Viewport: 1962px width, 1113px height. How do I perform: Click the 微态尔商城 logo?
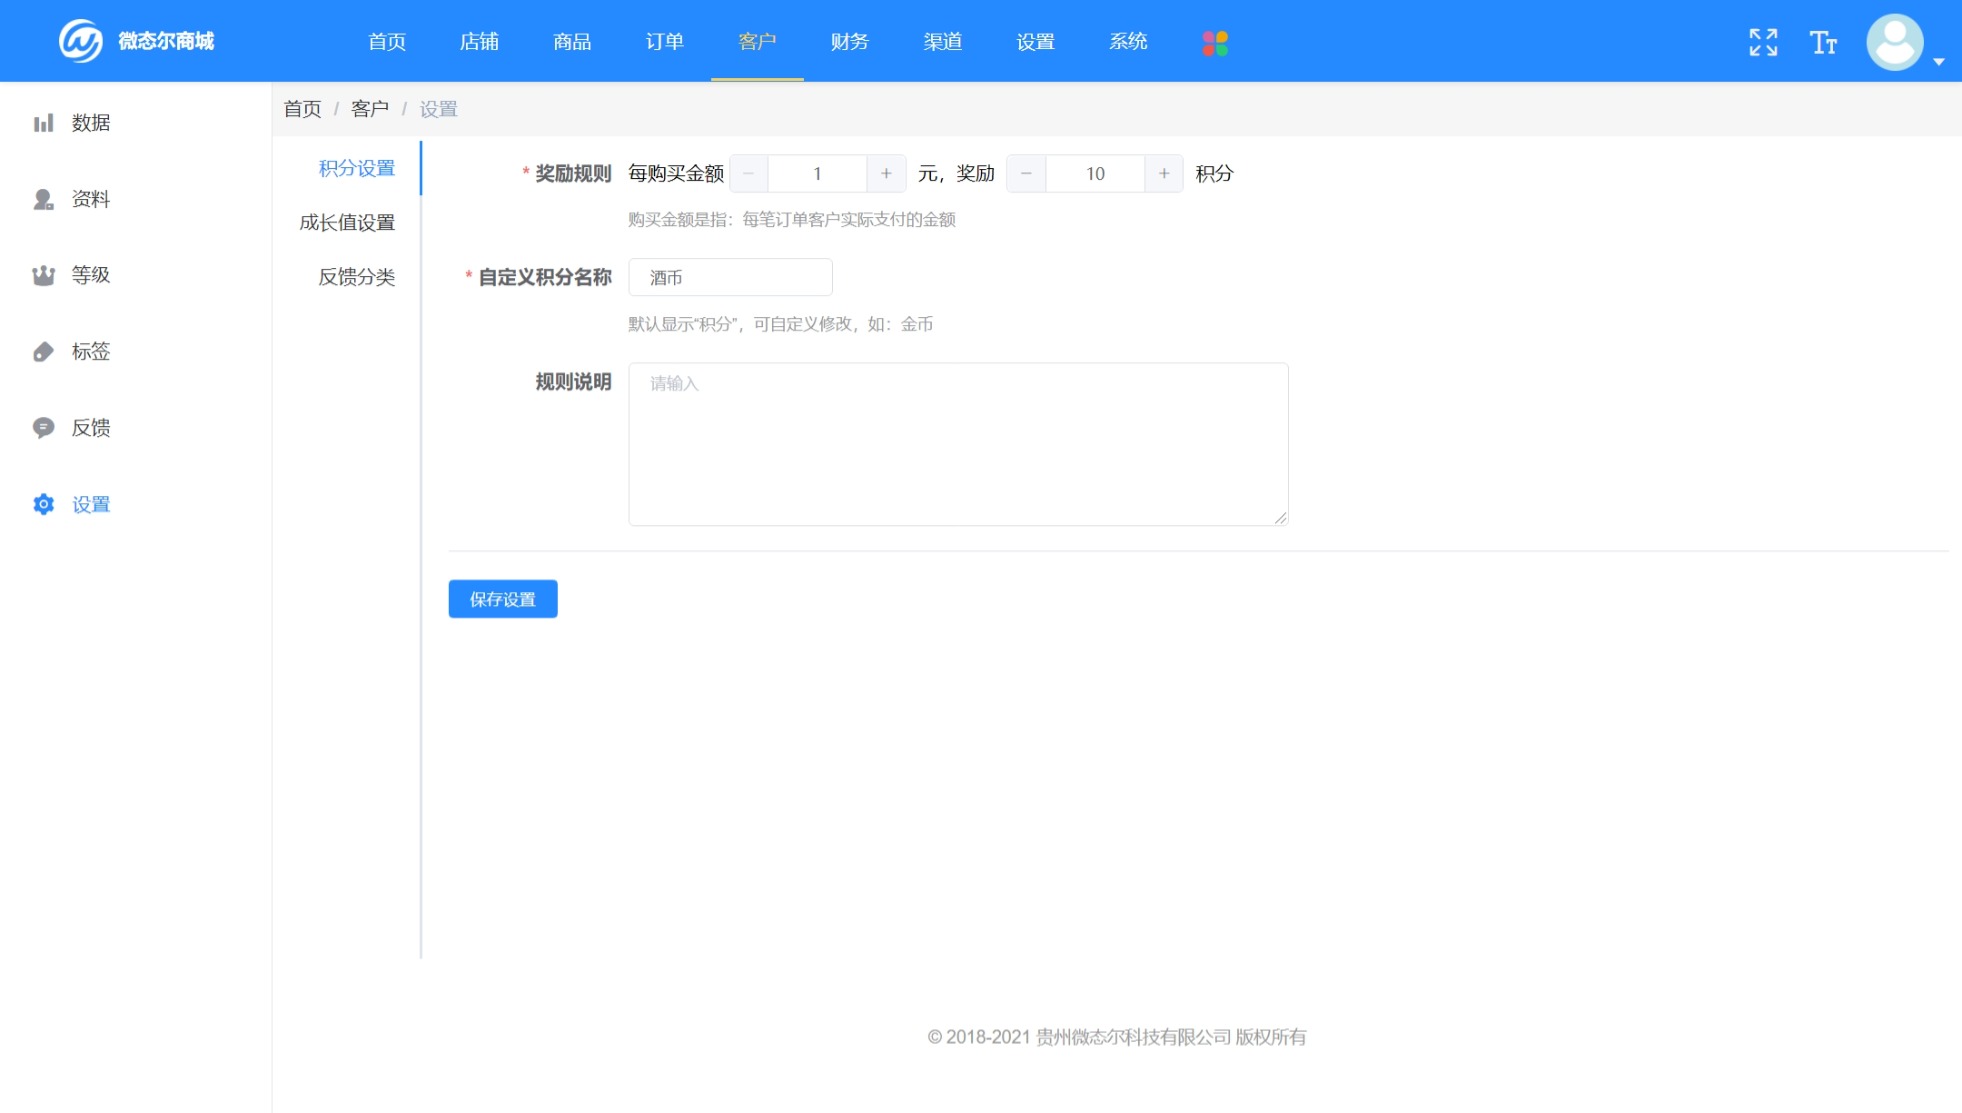coord(130,40)
